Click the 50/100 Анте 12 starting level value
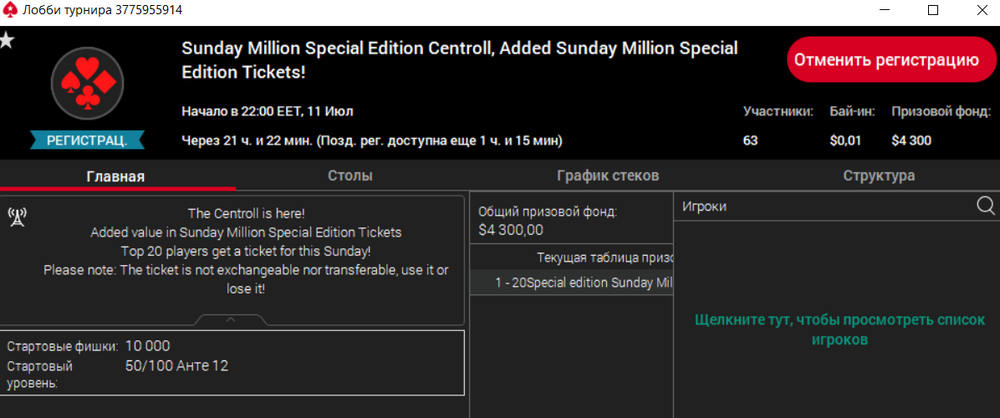Screen dimensions: 1000x418 [177, 366]
